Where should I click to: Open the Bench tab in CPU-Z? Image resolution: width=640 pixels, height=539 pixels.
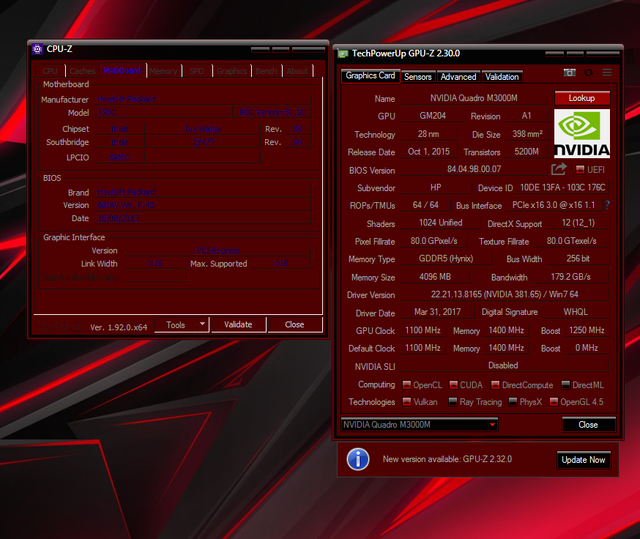pyautogui.click(x=266, y=71)
